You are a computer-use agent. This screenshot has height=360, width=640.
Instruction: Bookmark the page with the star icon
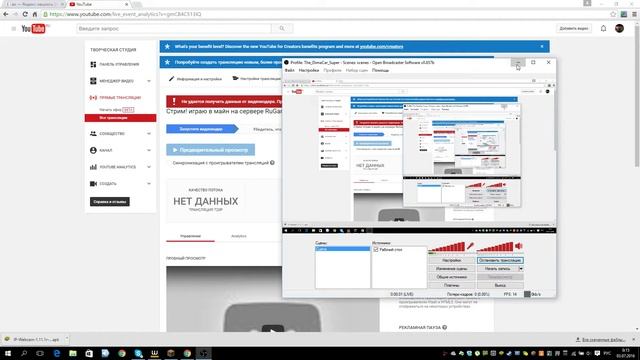pyautogui.click(x=613, y=14)
